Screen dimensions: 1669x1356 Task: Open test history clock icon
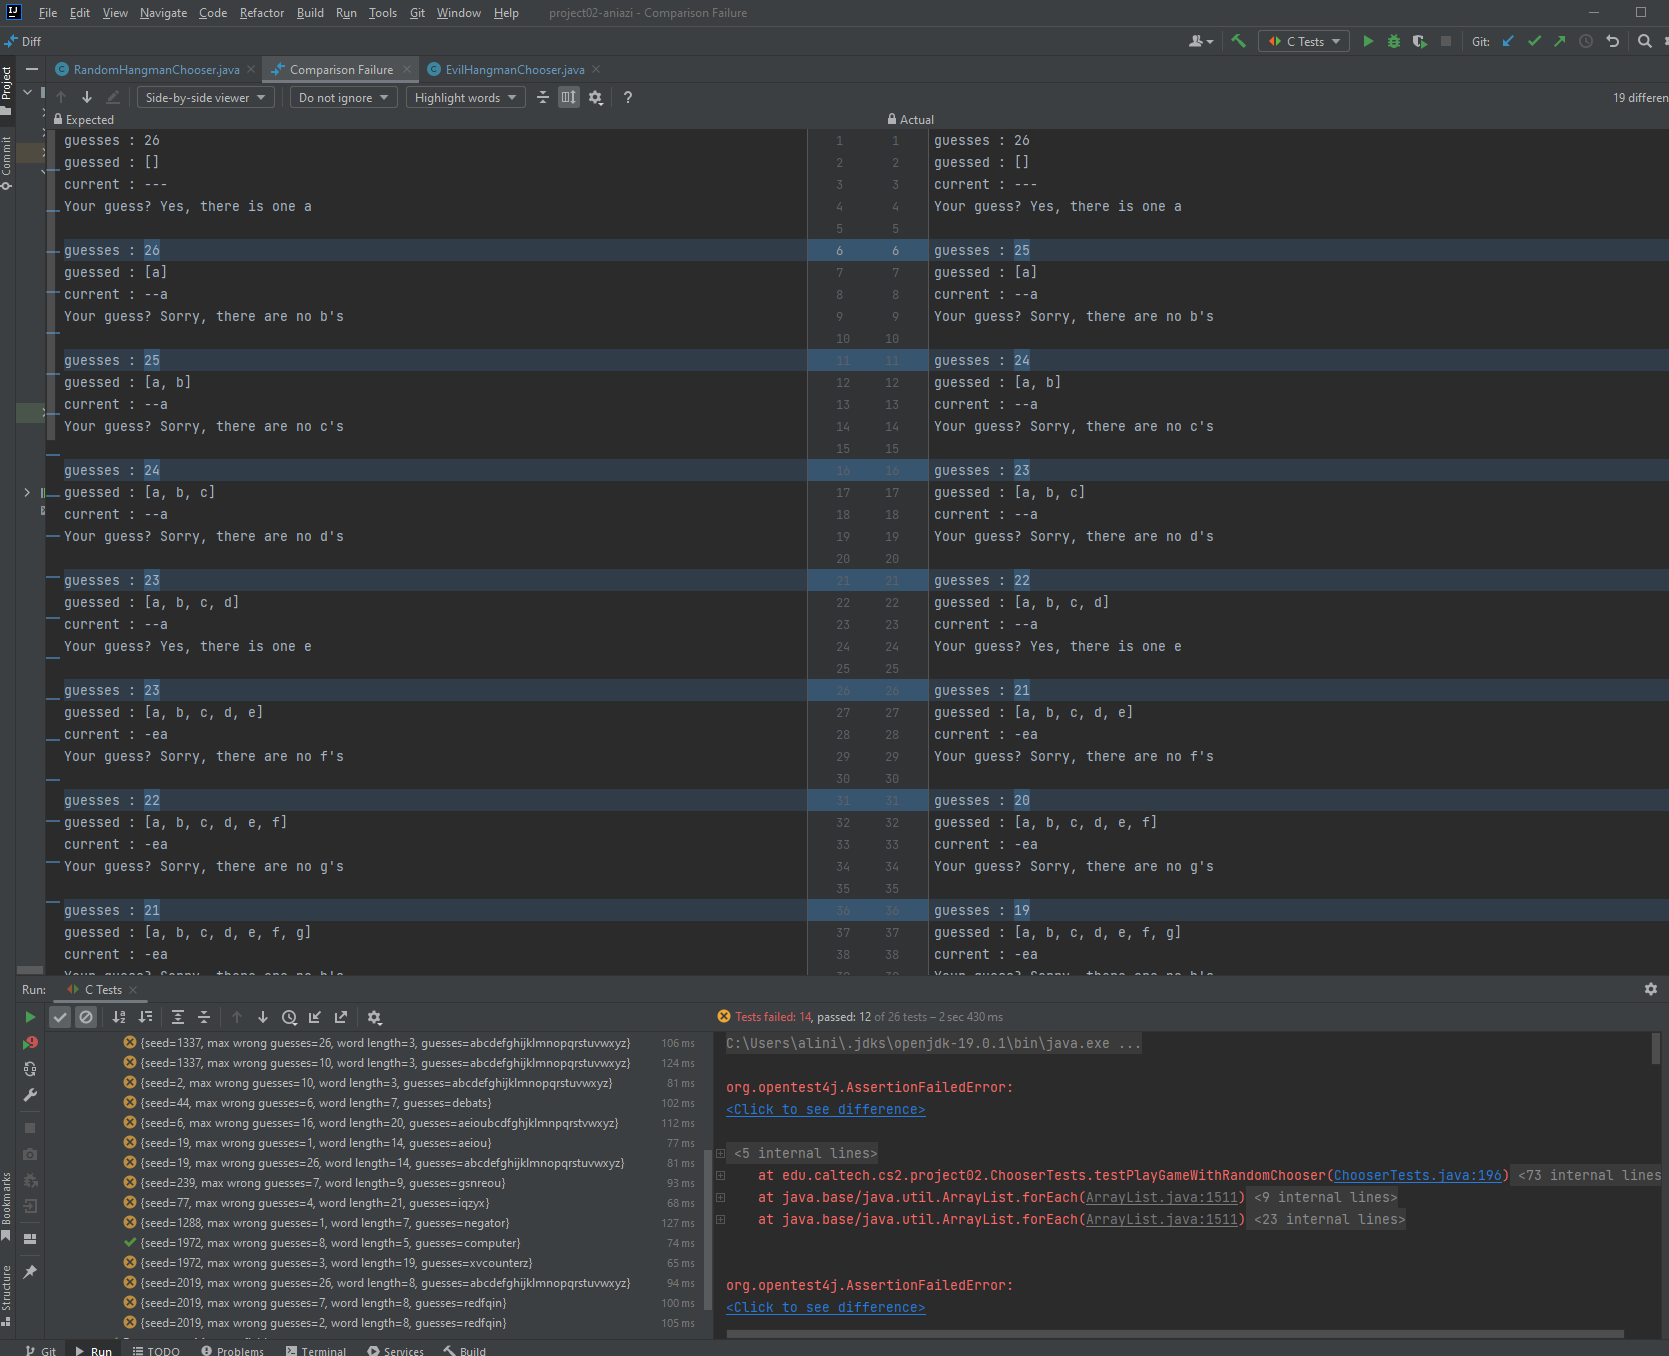[289, 1017]
